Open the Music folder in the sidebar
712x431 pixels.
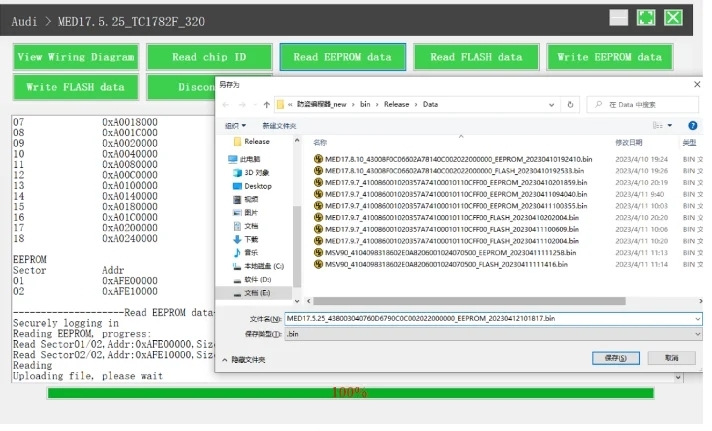(246, 253)
